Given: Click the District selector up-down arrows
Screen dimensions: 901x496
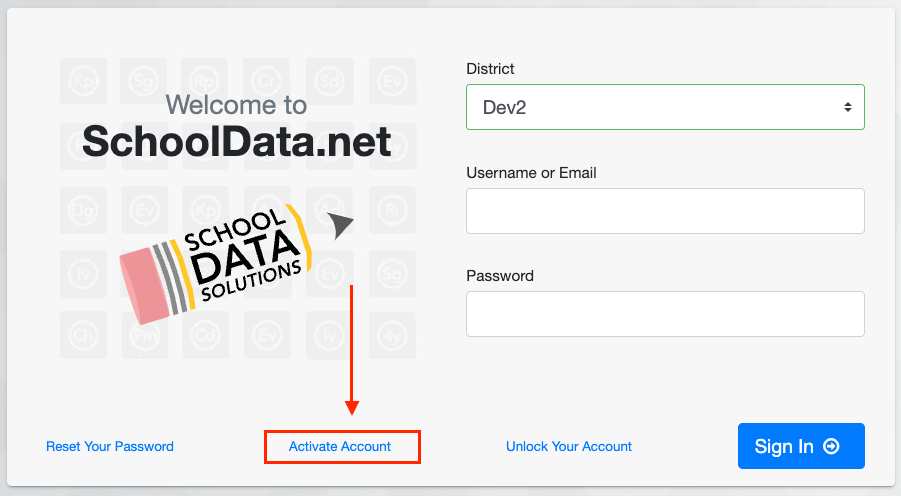Looking at the screenshot, I should point(848,107).
